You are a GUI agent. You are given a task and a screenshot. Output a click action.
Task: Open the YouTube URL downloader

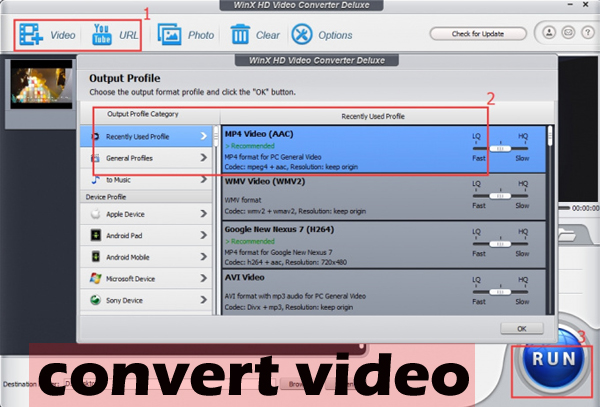[102, 34]
